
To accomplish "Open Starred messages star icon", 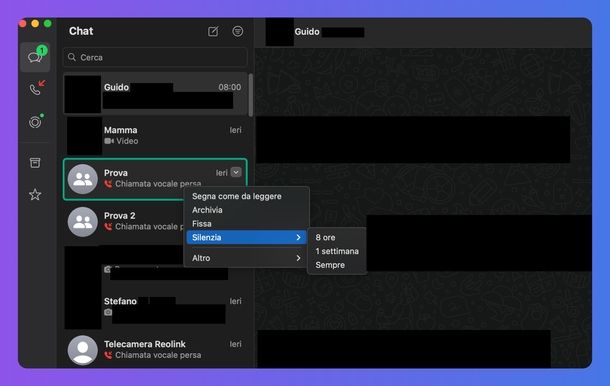I will (x=35, y=194).
